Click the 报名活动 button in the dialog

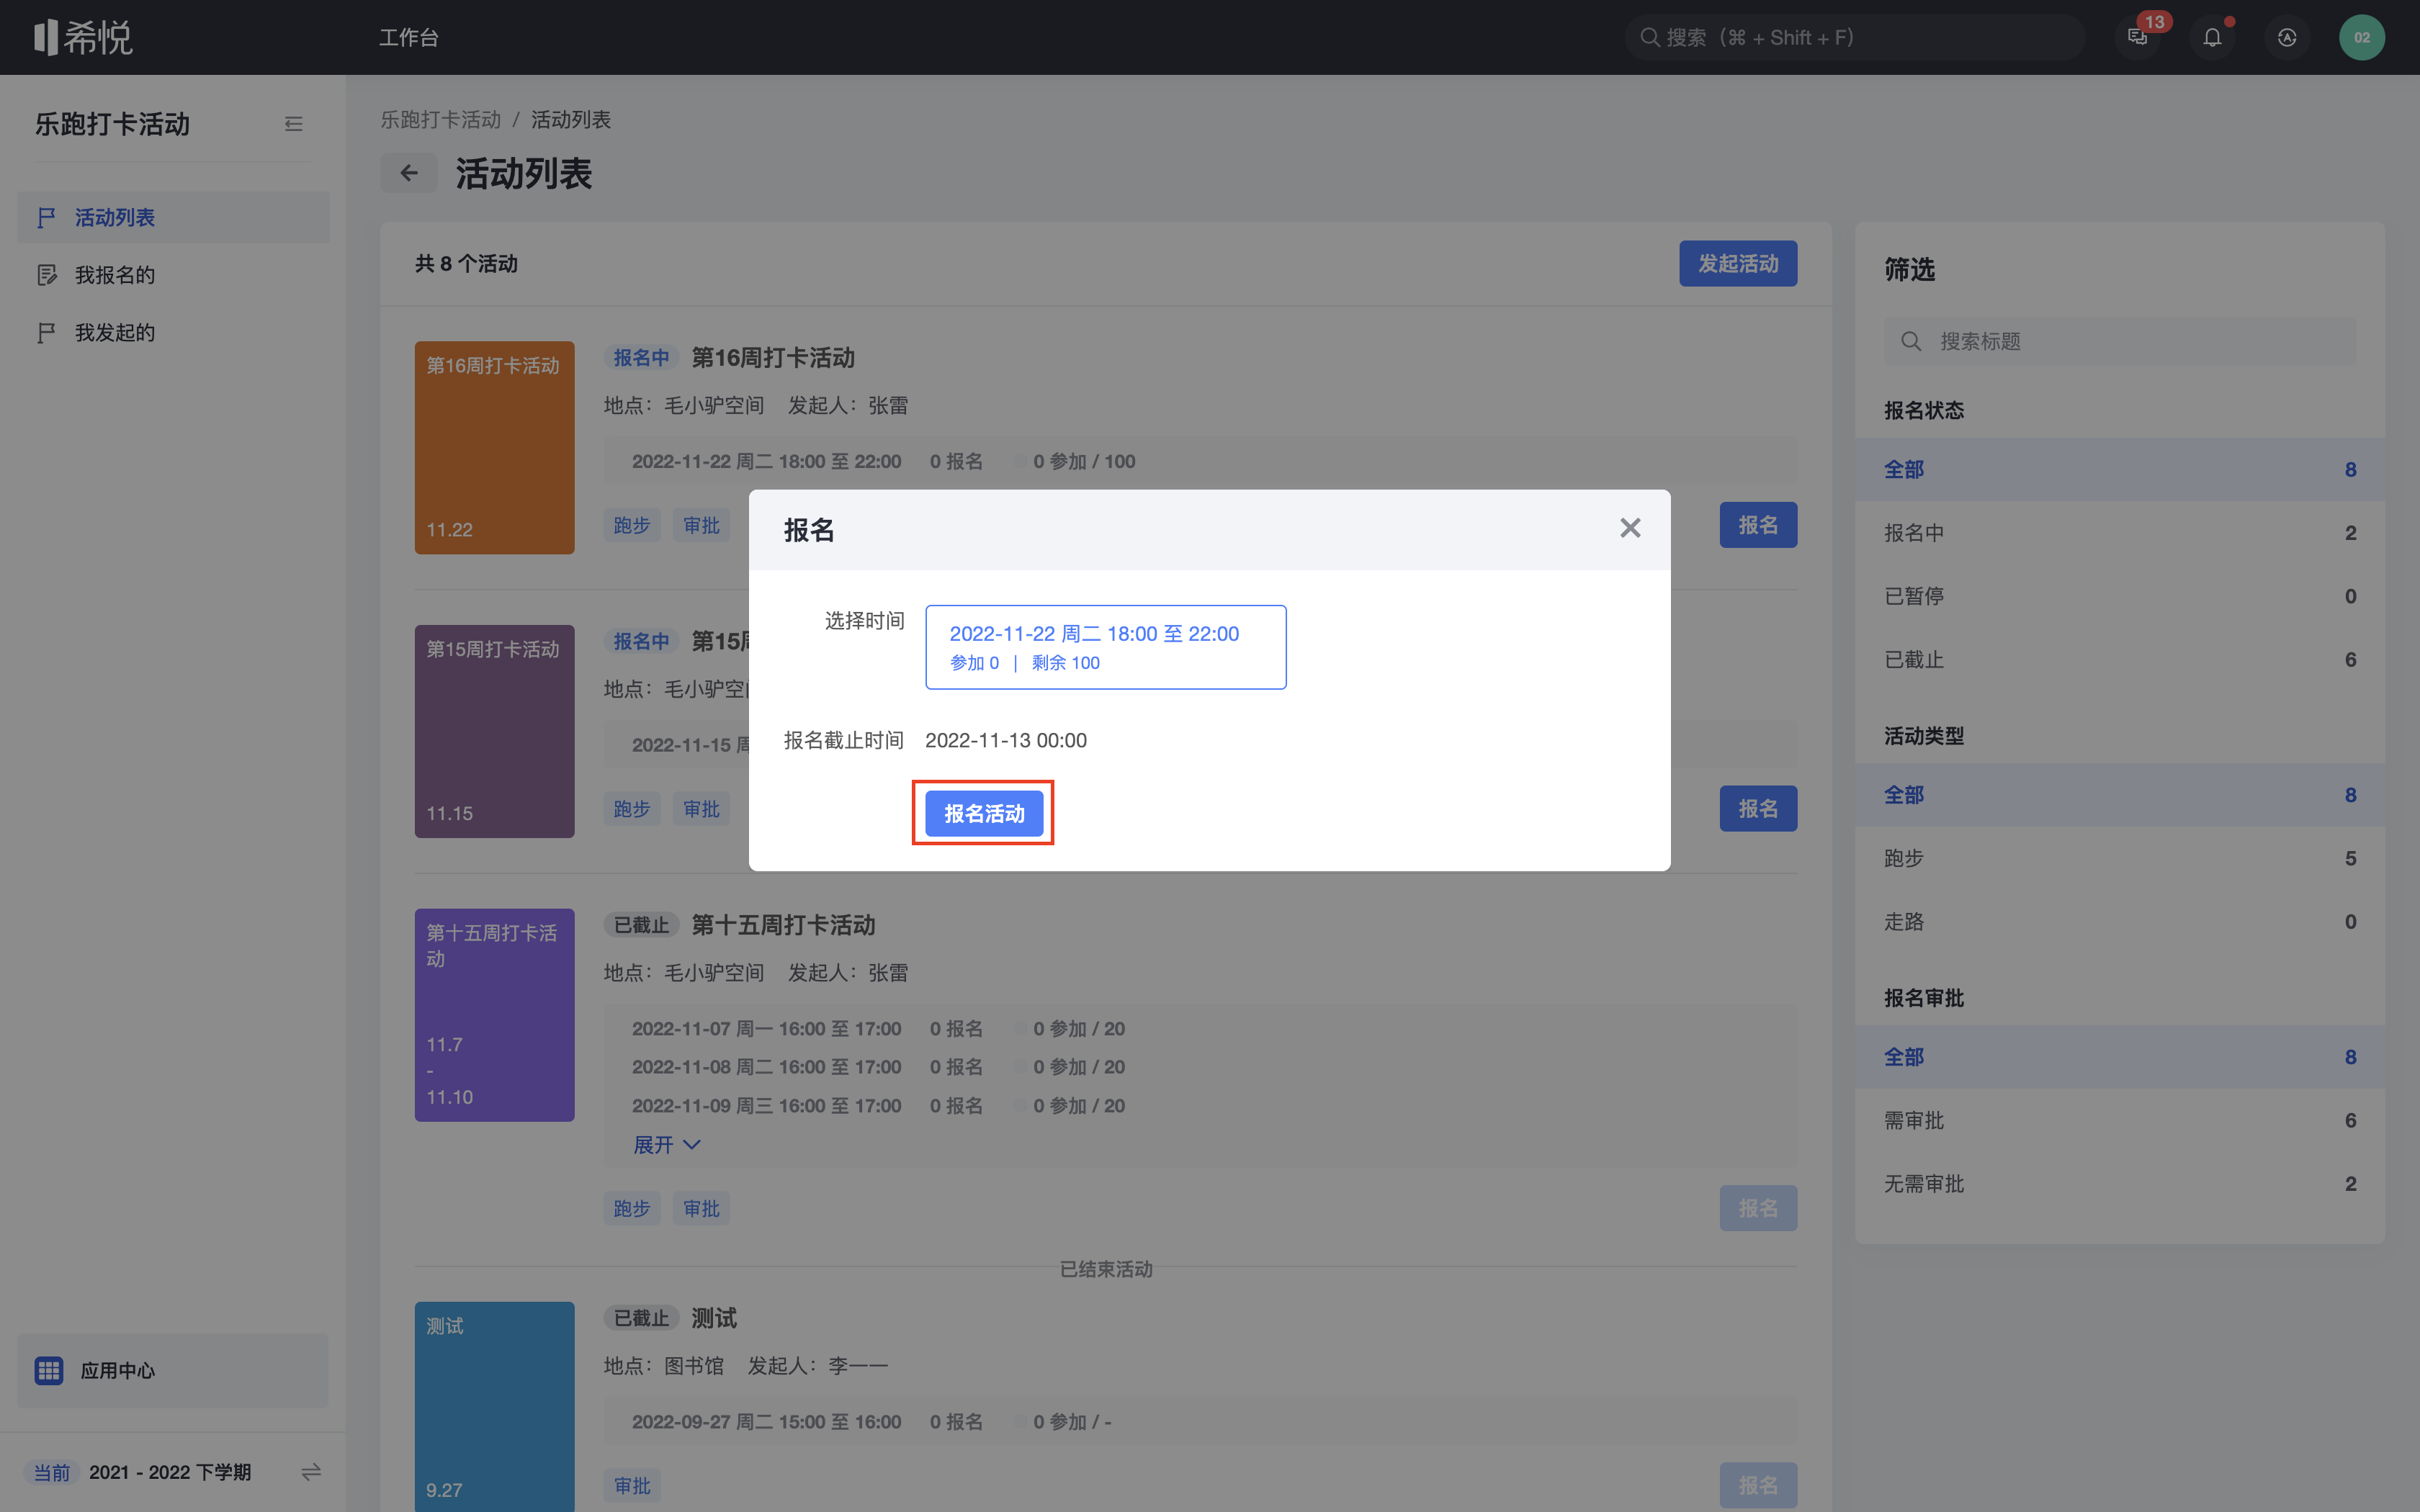point(984,813)
